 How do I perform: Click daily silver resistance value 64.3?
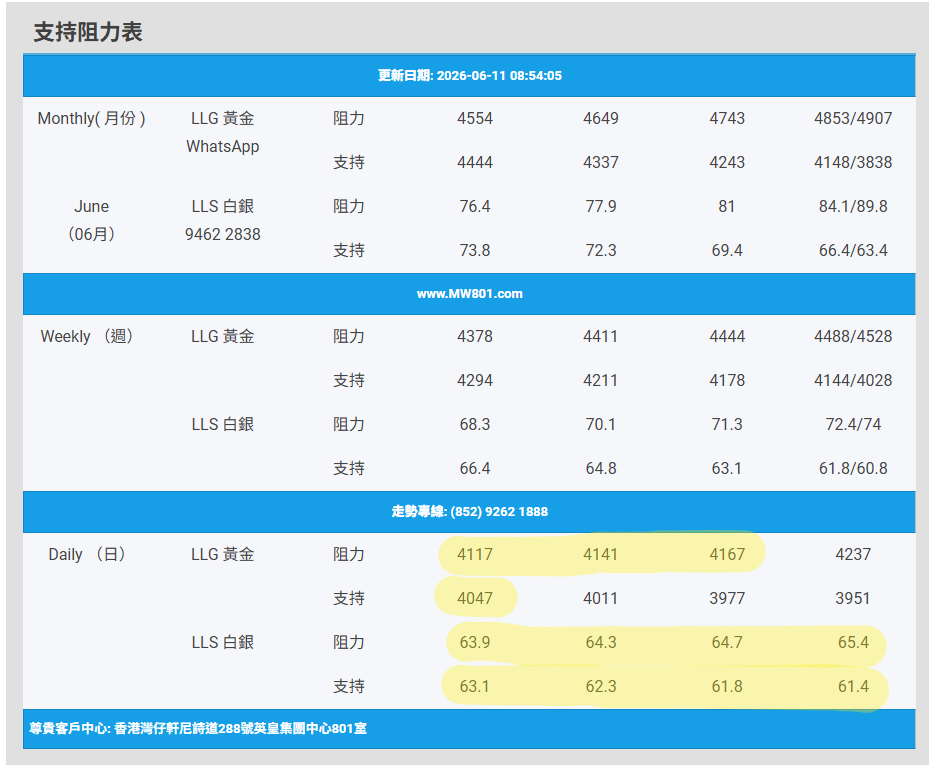click(600, 642)
